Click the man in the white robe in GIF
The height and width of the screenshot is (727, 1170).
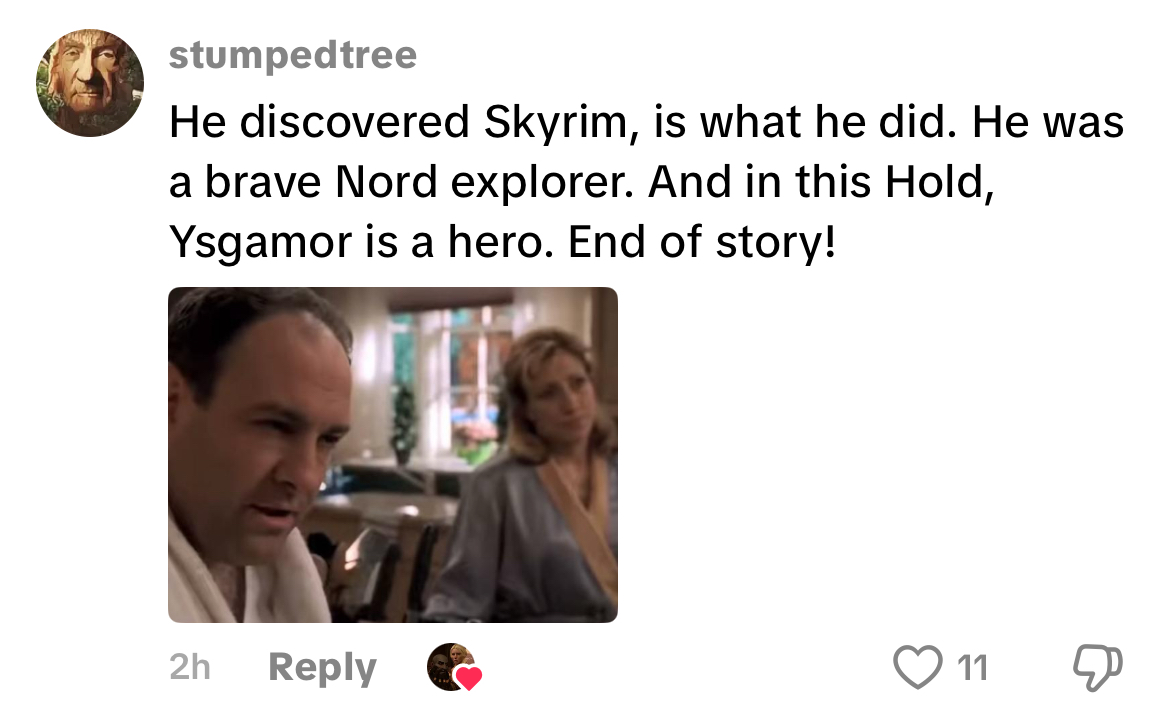(257, 463)
